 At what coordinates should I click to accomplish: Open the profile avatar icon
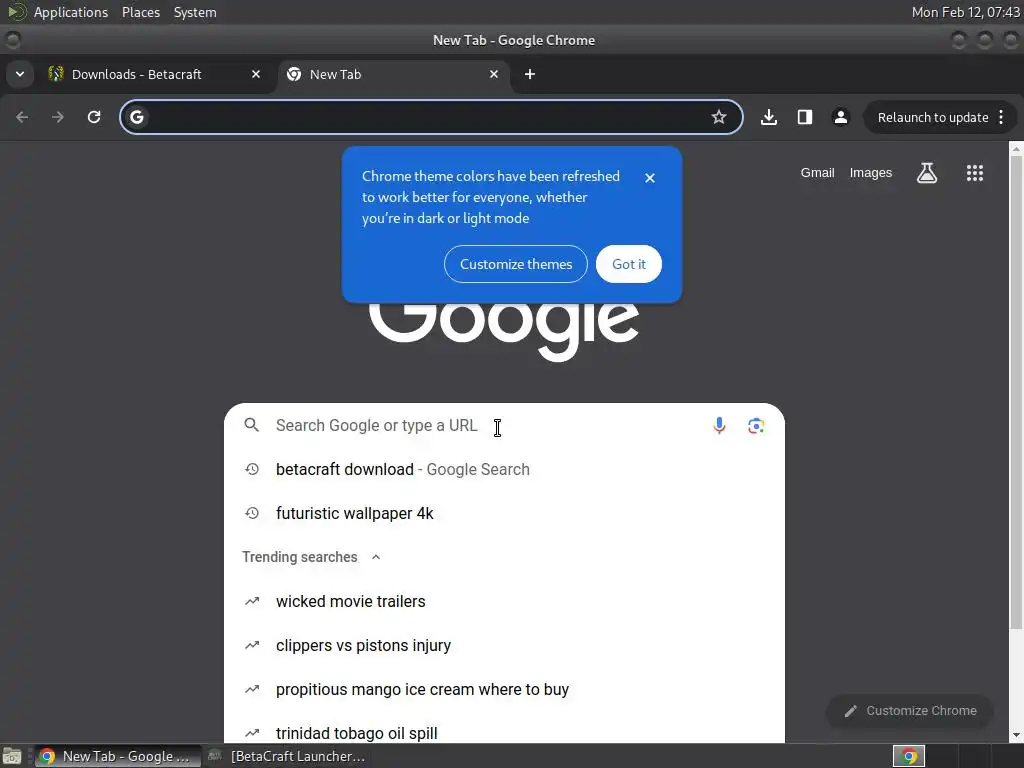click(840, 117)
